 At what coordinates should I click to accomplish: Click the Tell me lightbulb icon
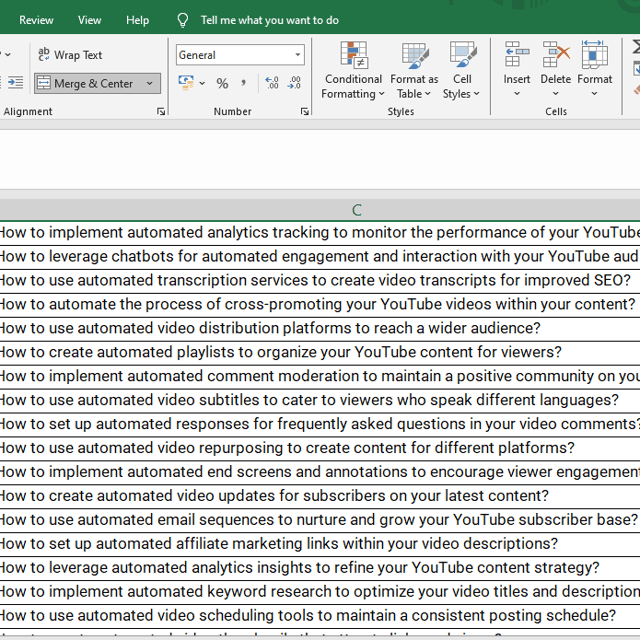(x=183, y=20)
